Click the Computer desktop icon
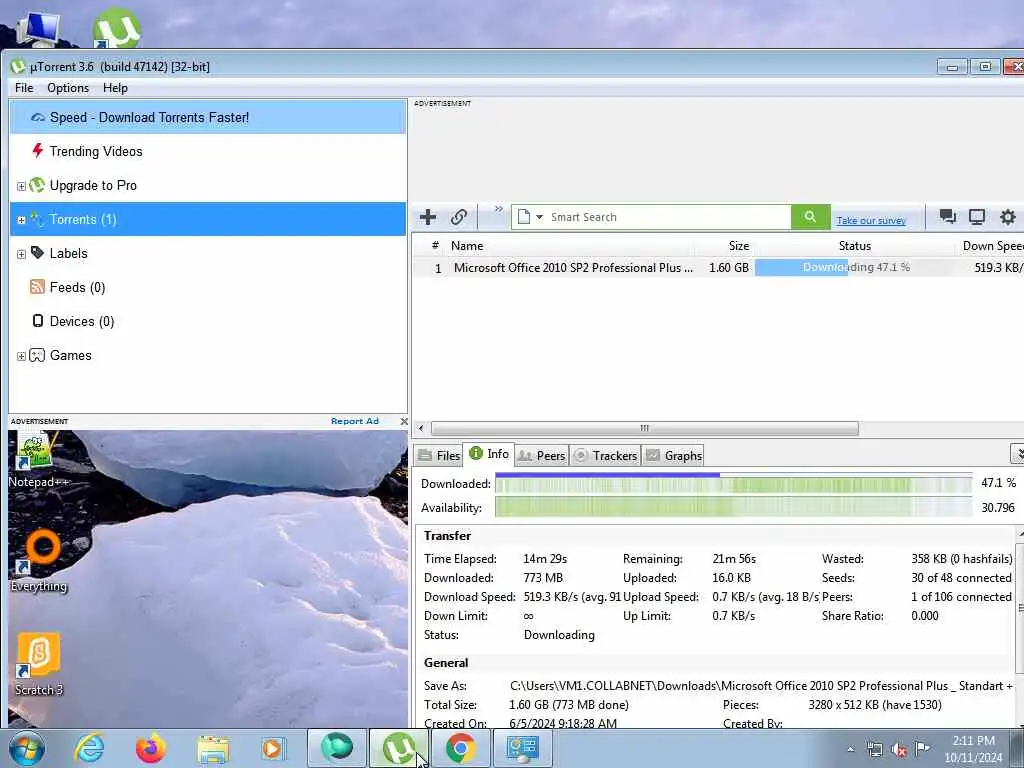Image resolution: width=1024 pixels, height=768 pixels. coord(39,29)
